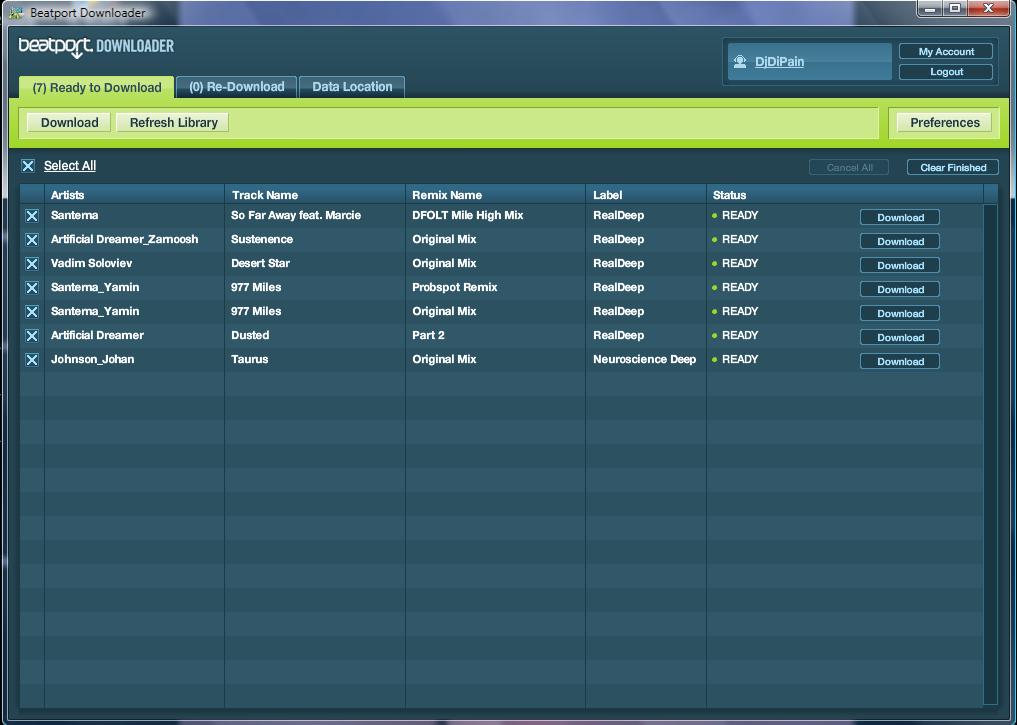Uncheck the Santerna So Far Away track checkbox
This screenshot has width=1017, height=725.
(x=32, y=216)
